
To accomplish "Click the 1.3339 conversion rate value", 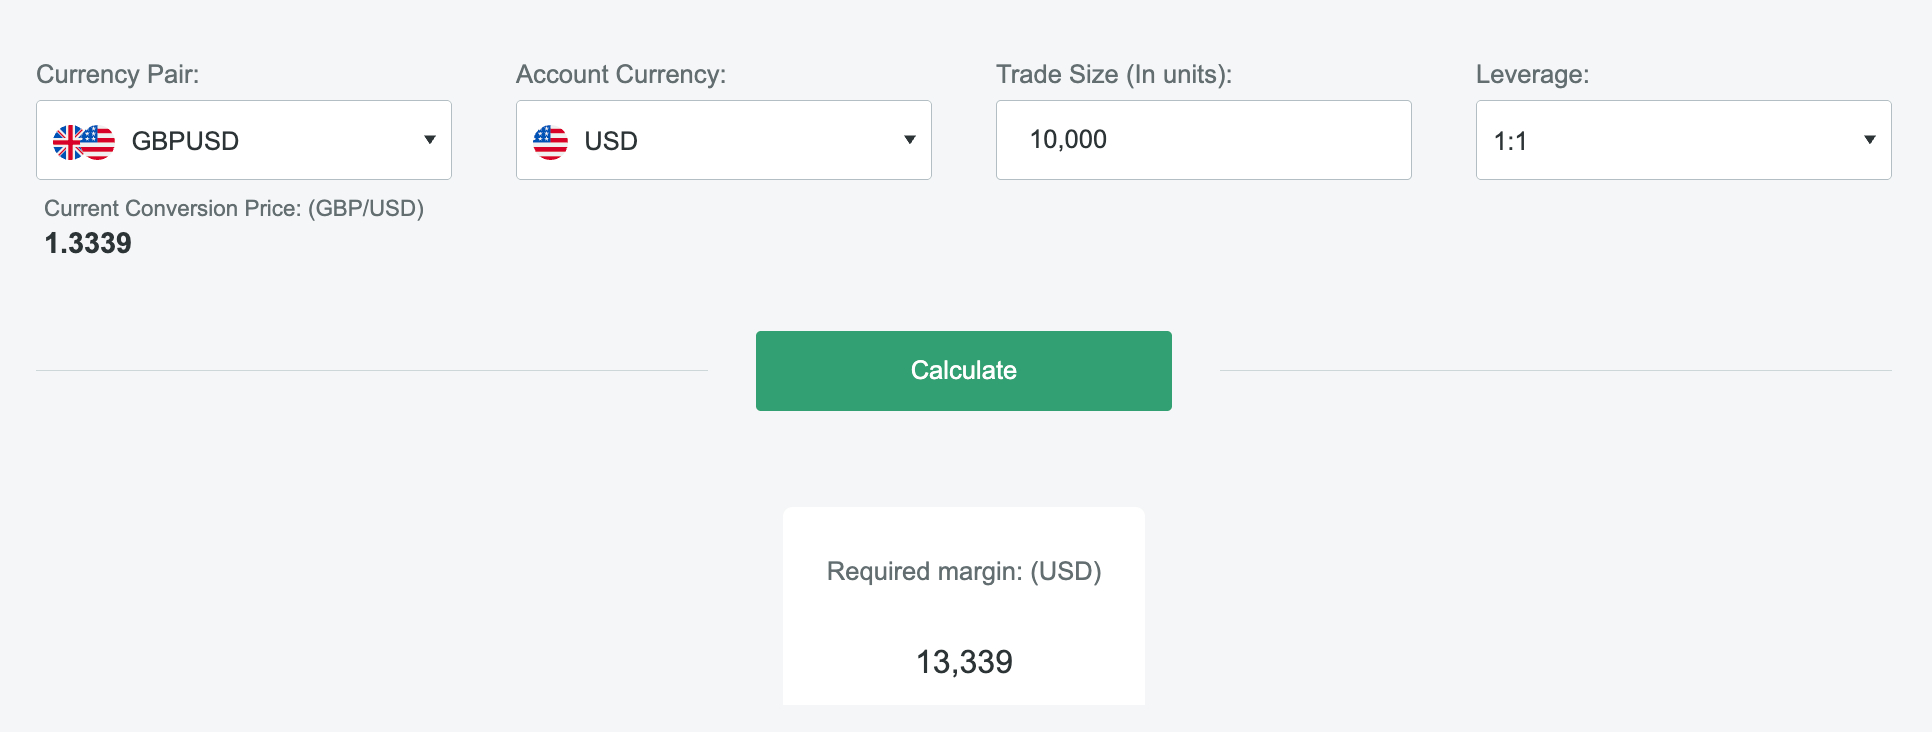I will tap(88, 243).
